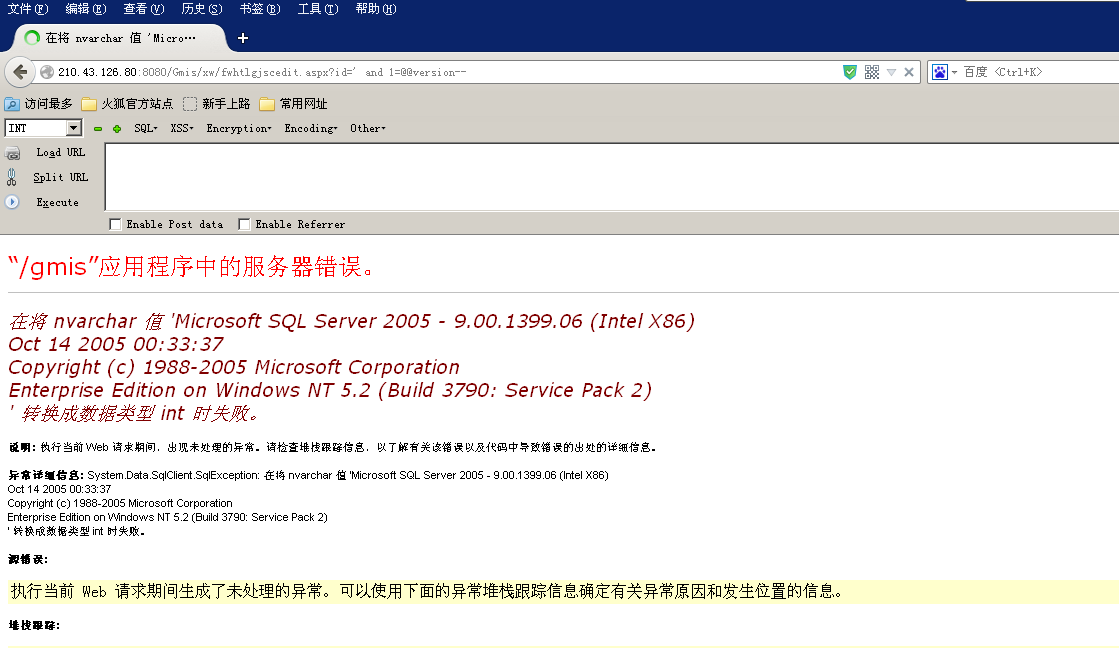The height and width of the screenshot is (648, 1119).
Task: Click the Load URL label
Action: [x=61, y=153]
